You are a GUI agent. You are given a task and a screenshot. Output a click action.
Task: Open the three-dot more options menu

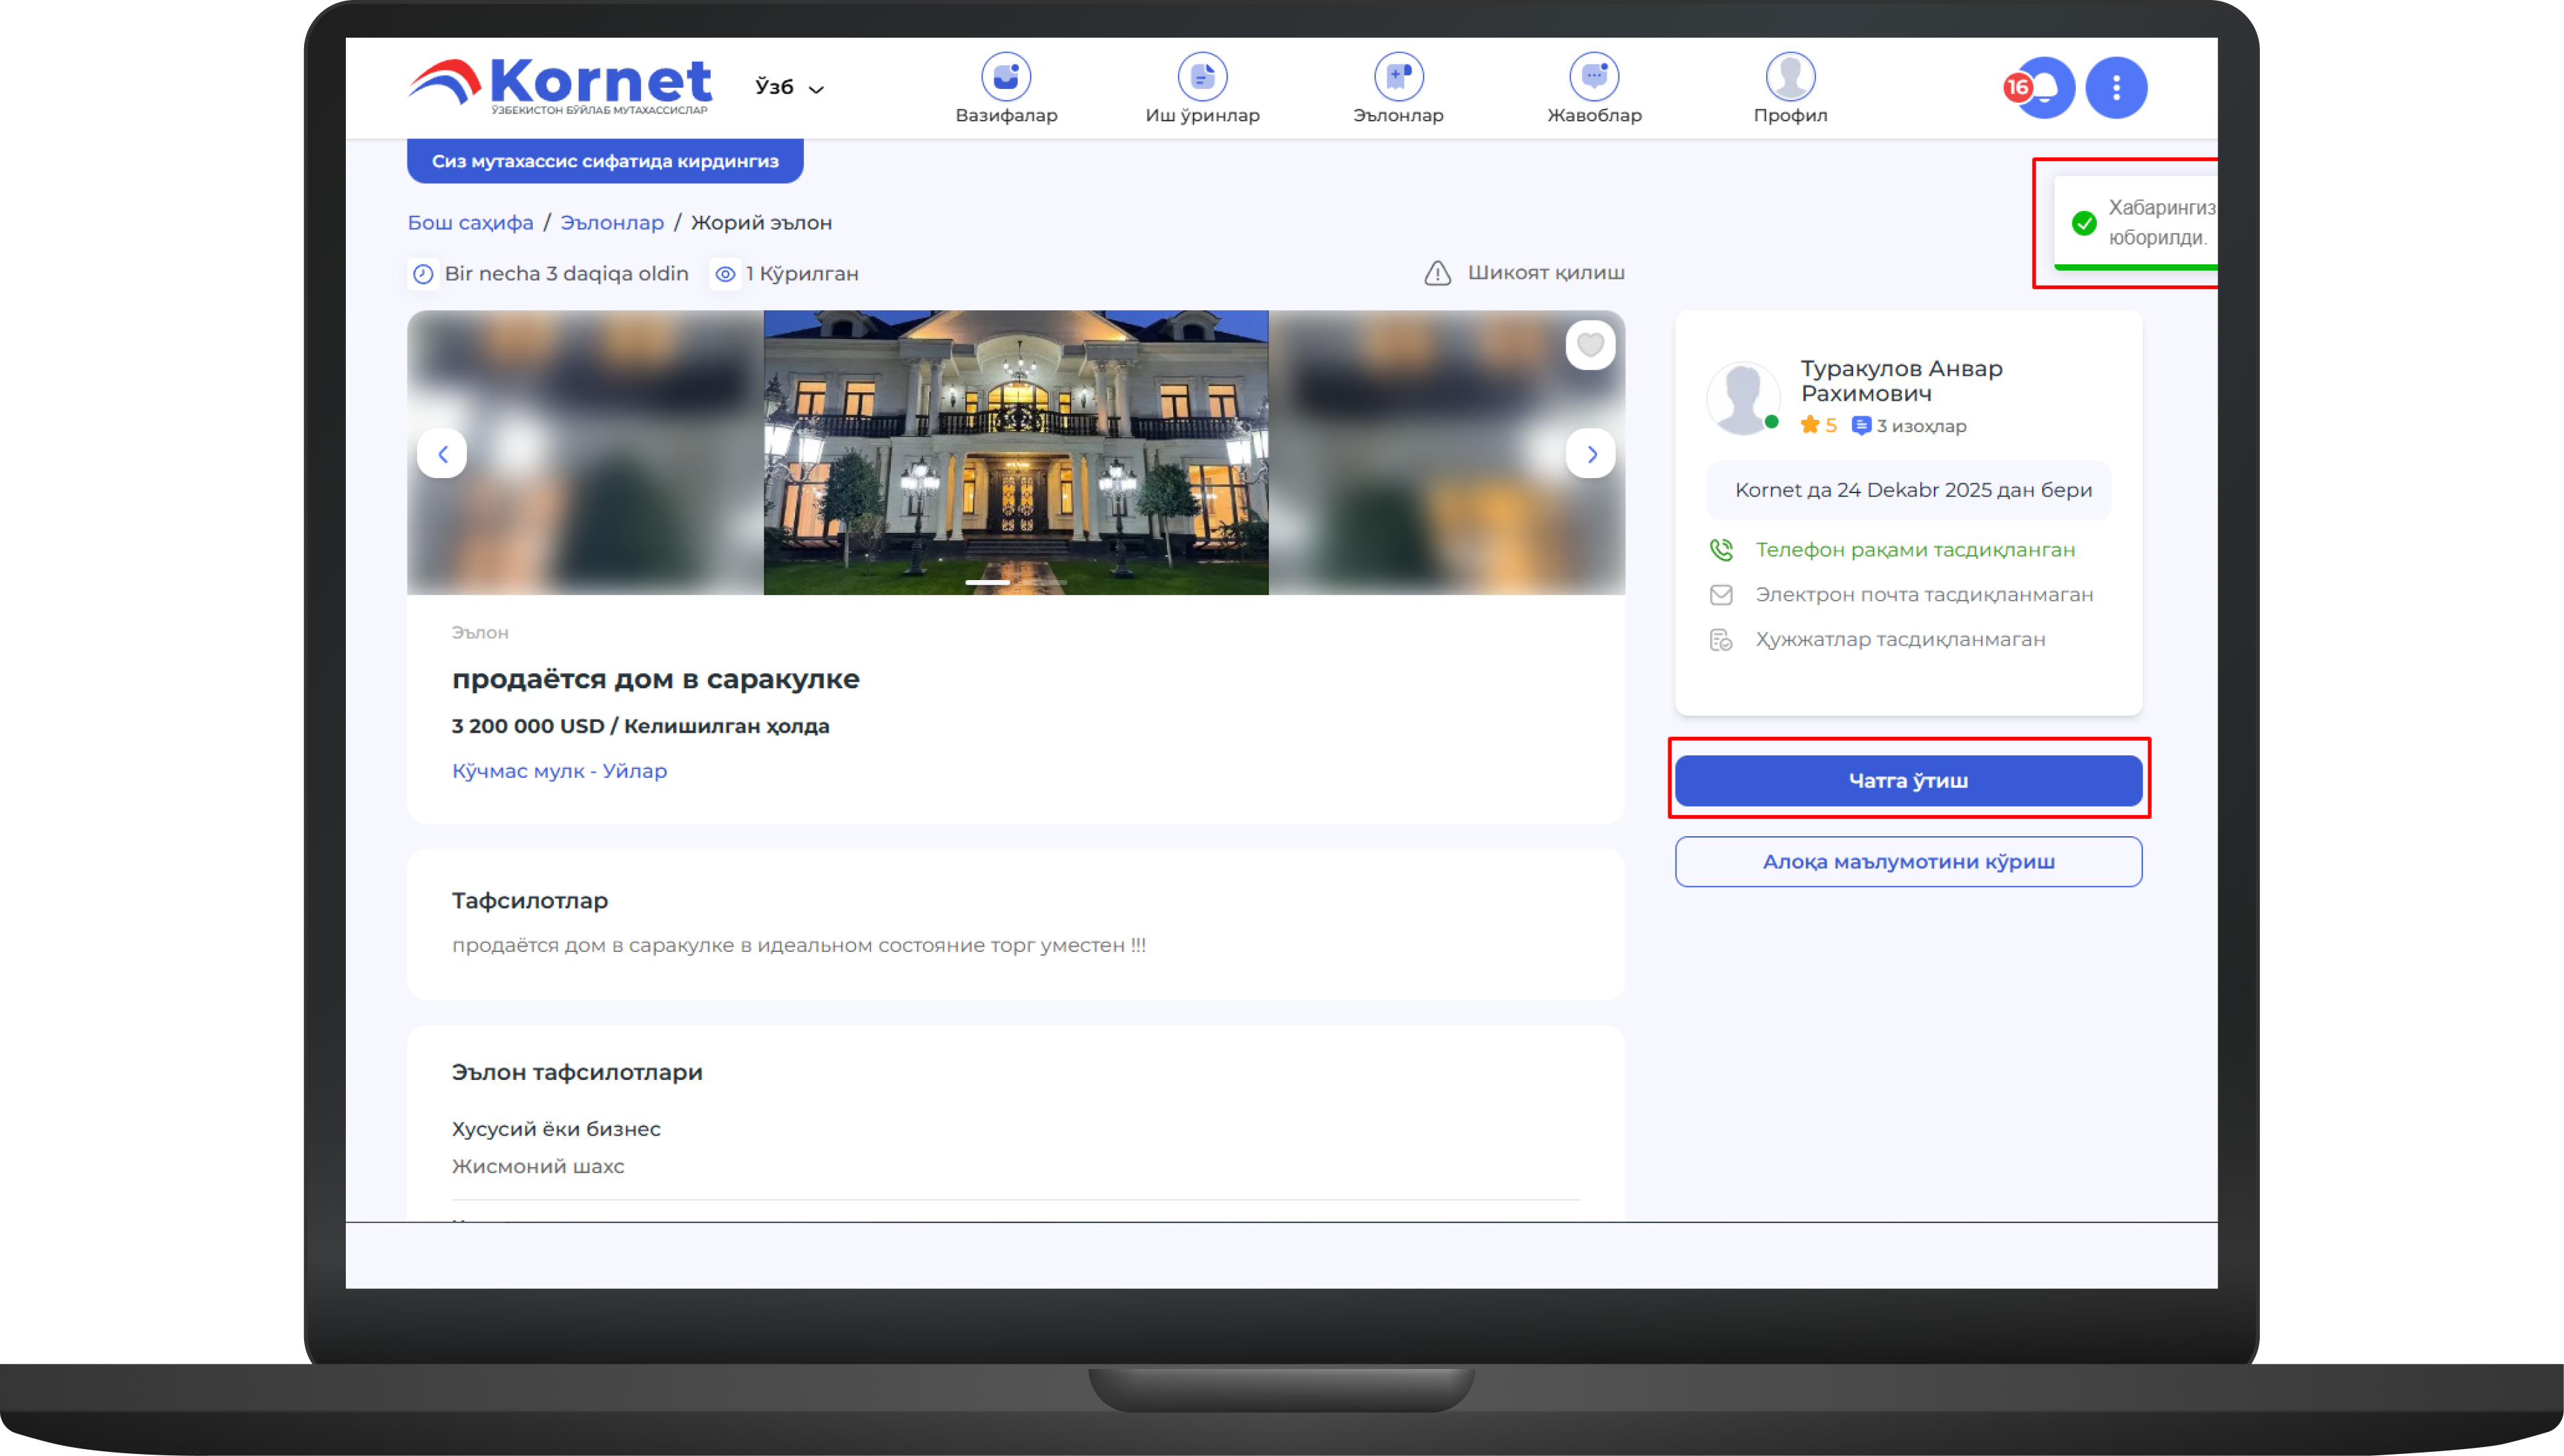(x=2116, y=88)
